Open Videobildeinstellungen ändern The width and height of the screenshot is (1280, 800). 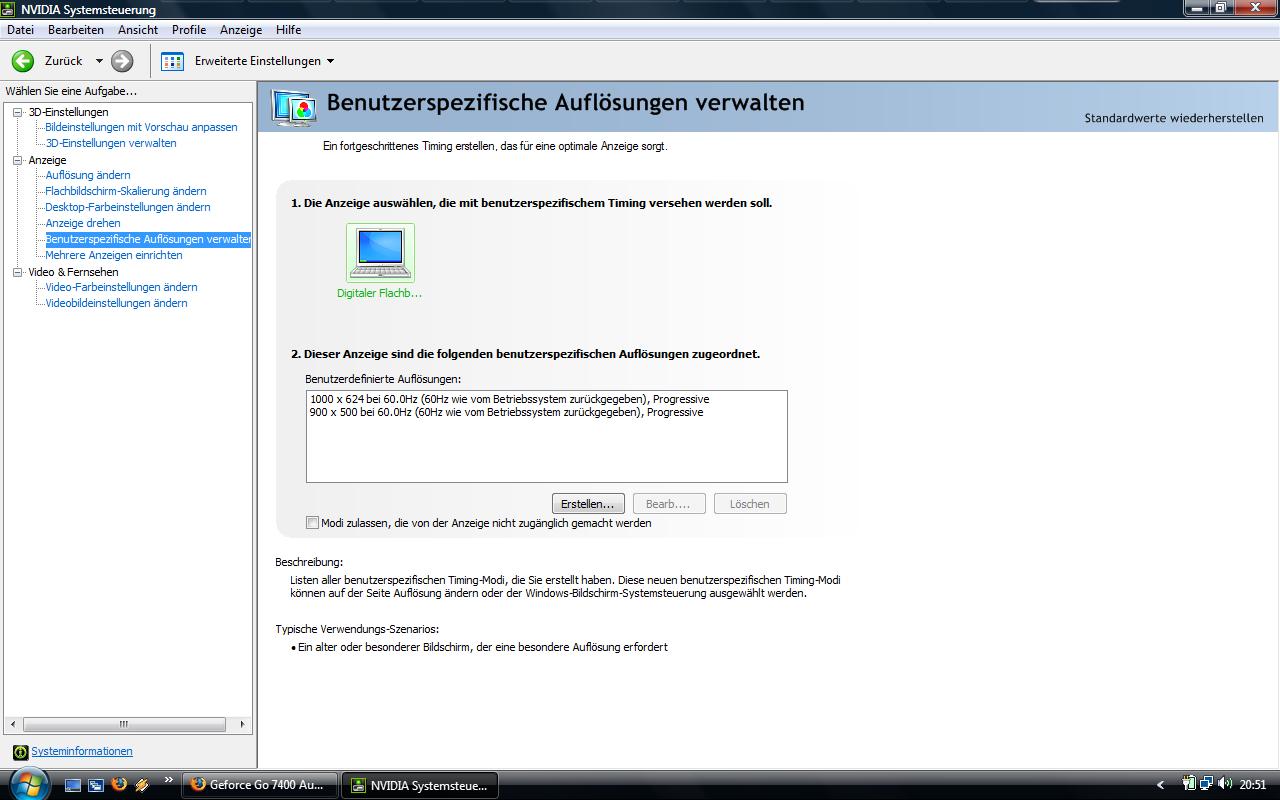(x=116, y=303)
